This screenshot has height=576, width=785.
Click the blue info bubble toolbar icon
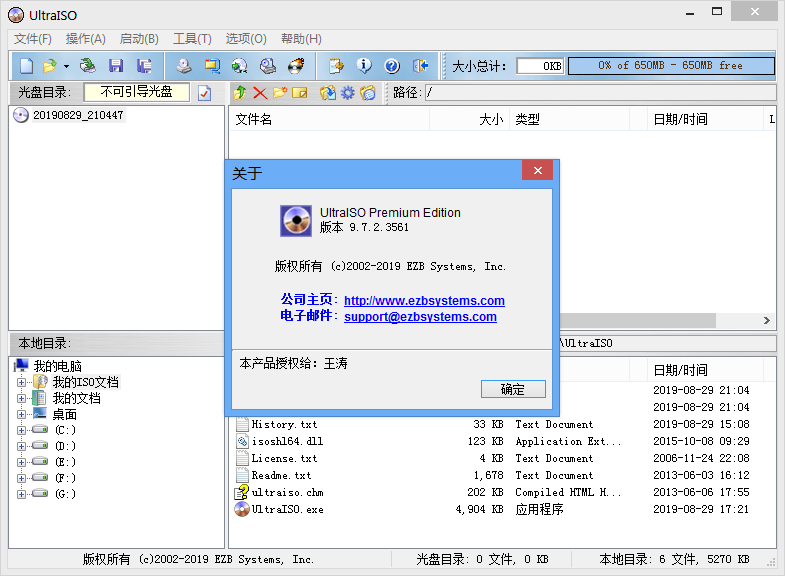pos(364,66)
